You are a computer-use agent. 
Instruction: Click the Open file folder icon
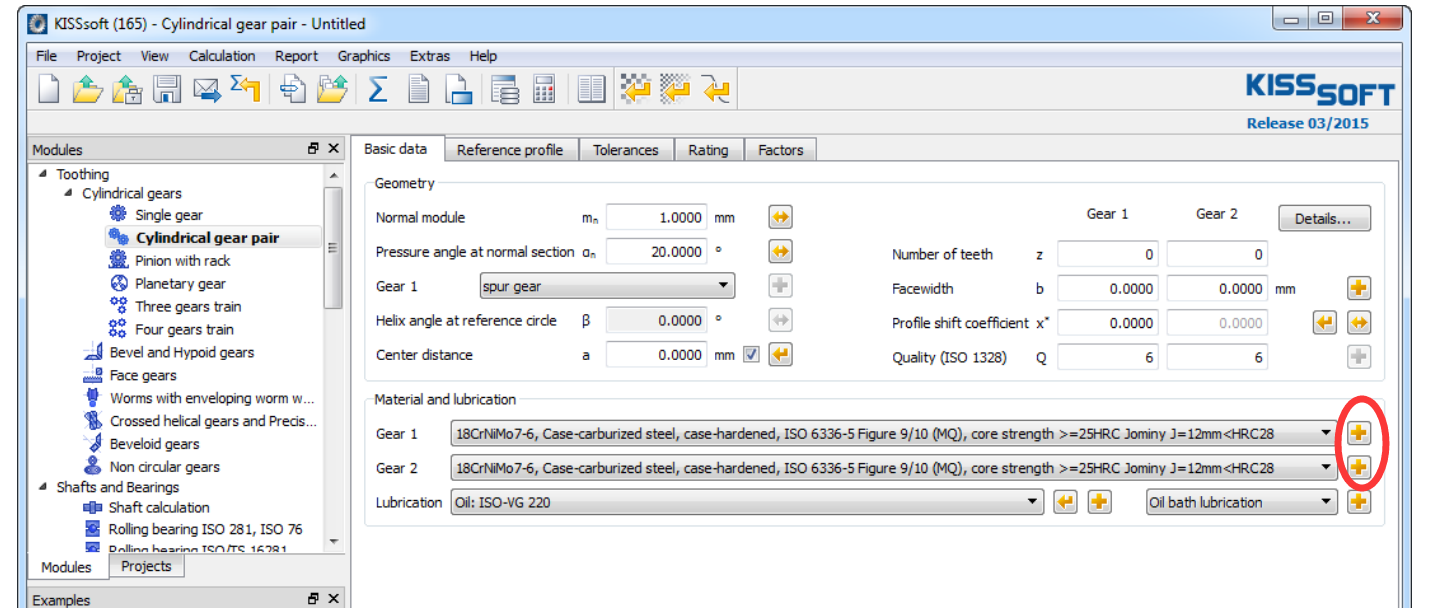point(87,90)
